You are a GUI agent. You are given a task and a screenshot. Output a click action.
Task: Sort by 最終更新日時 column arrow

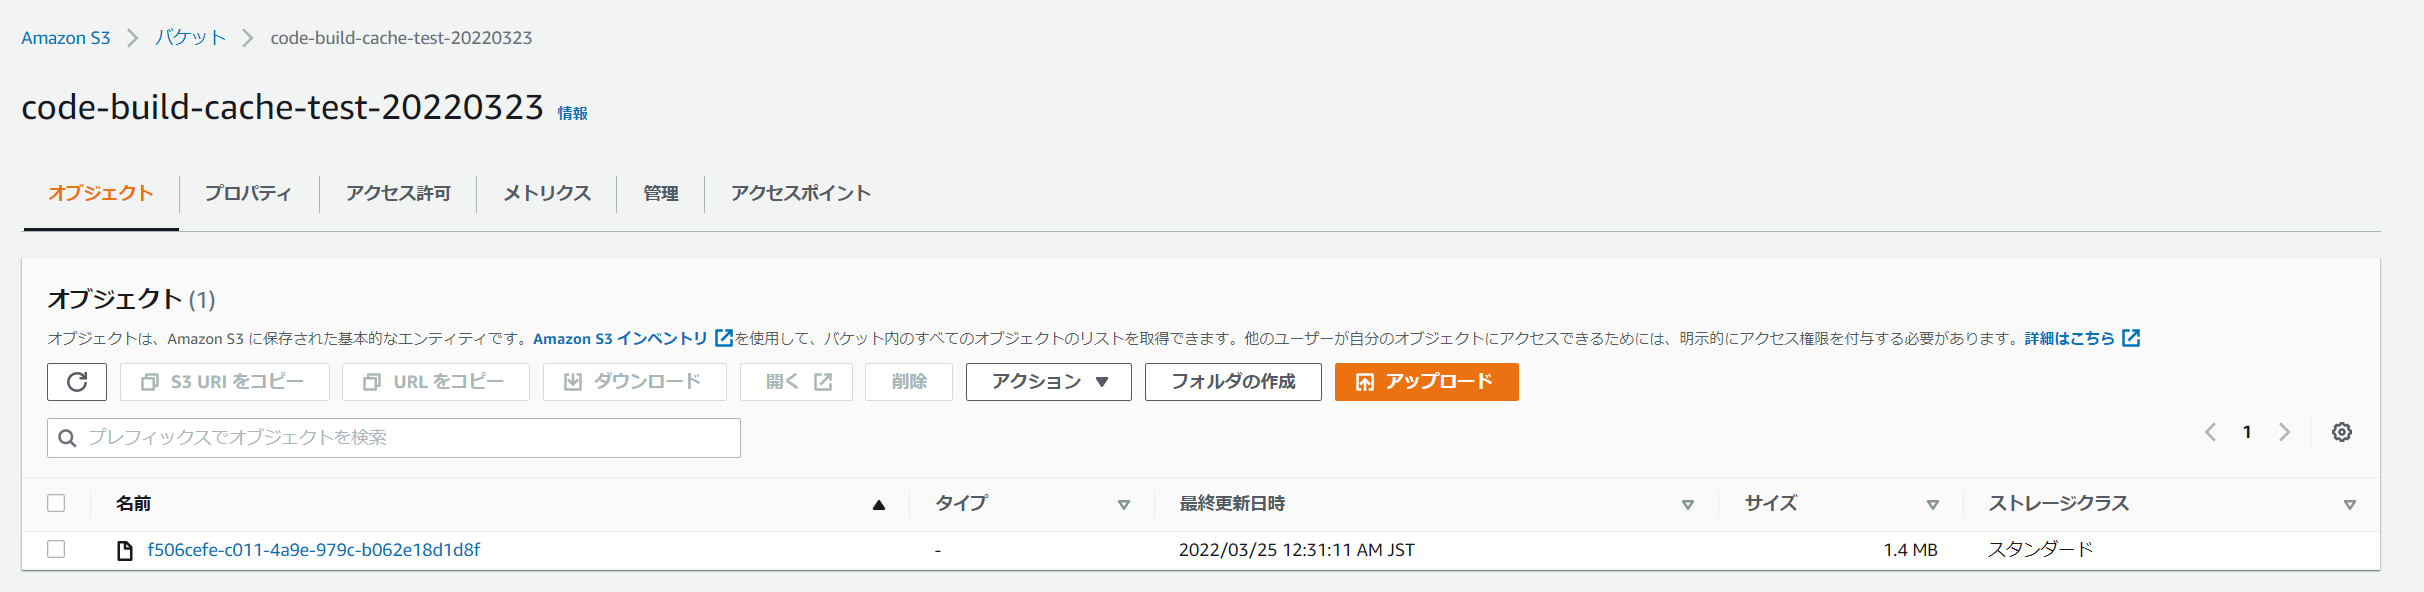click(x=1688, y=505)
